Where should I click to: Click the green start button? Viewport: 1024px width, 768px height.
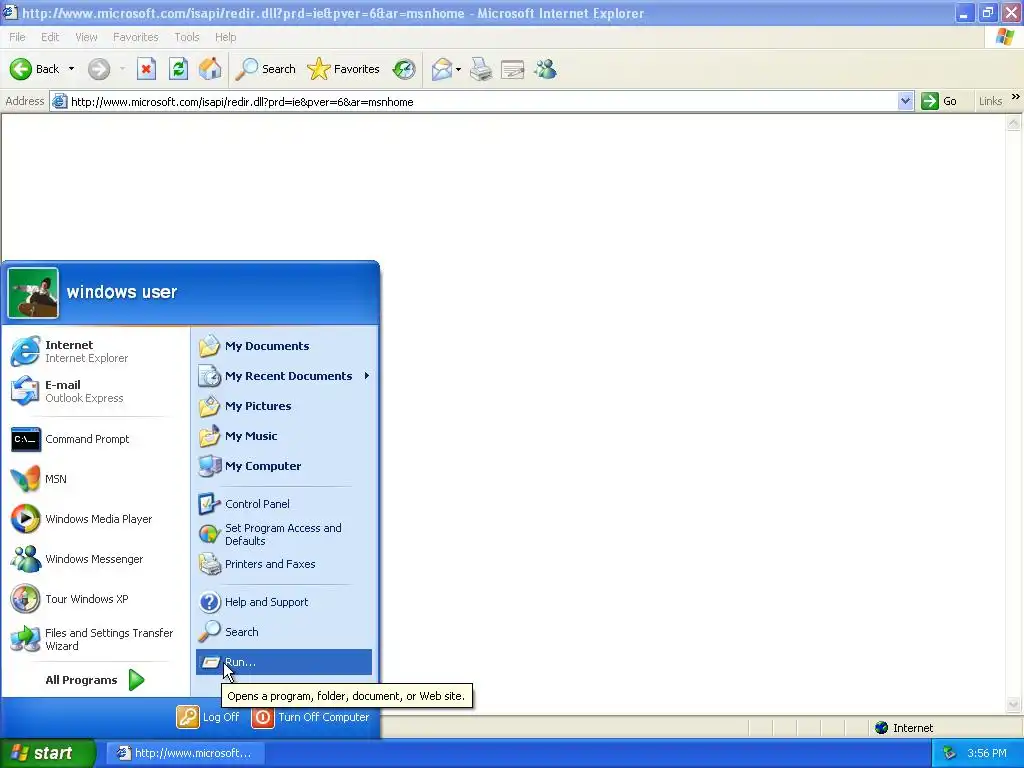(x=48, y=753)
